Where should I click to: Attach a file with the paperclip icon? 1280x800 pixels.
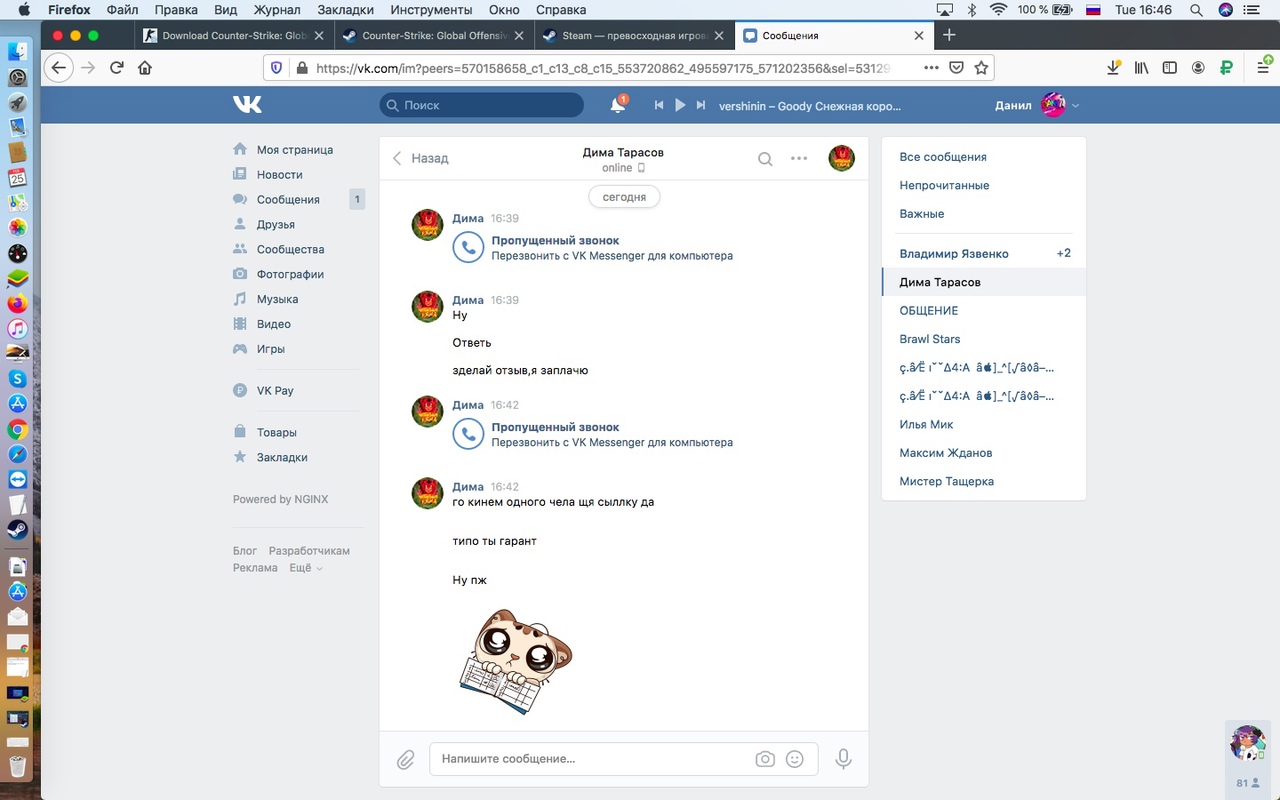(x=405, y=759)
